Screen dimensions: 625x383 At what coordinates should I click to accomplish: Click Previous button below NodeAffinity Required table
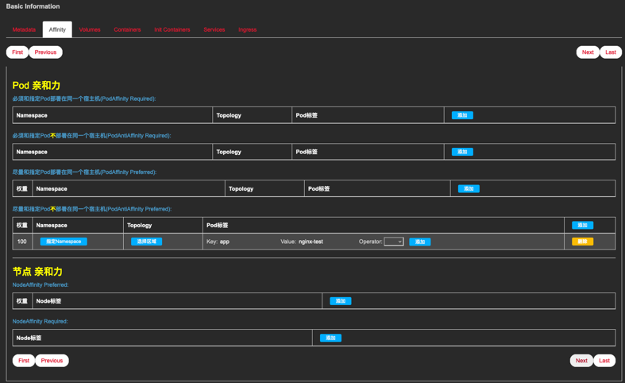tap(52, 361)
